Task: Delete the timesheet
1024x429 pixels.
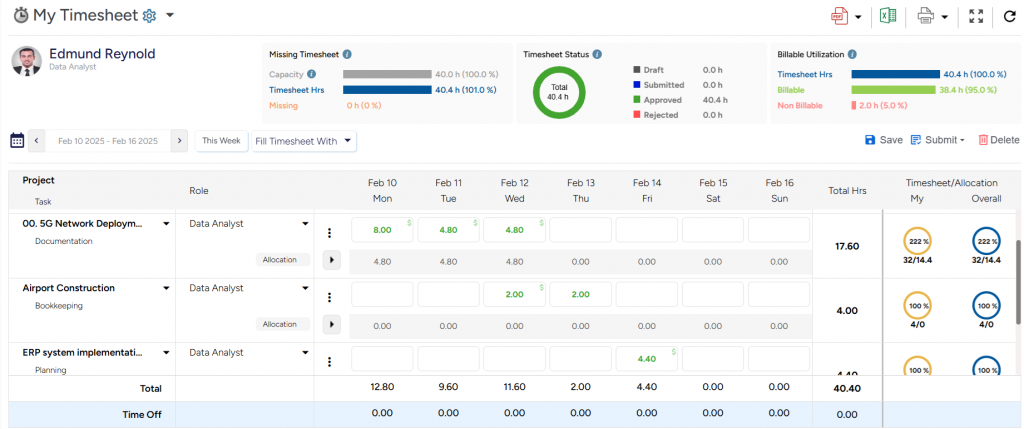Action: pyautogui.click(x=998, y=141)
